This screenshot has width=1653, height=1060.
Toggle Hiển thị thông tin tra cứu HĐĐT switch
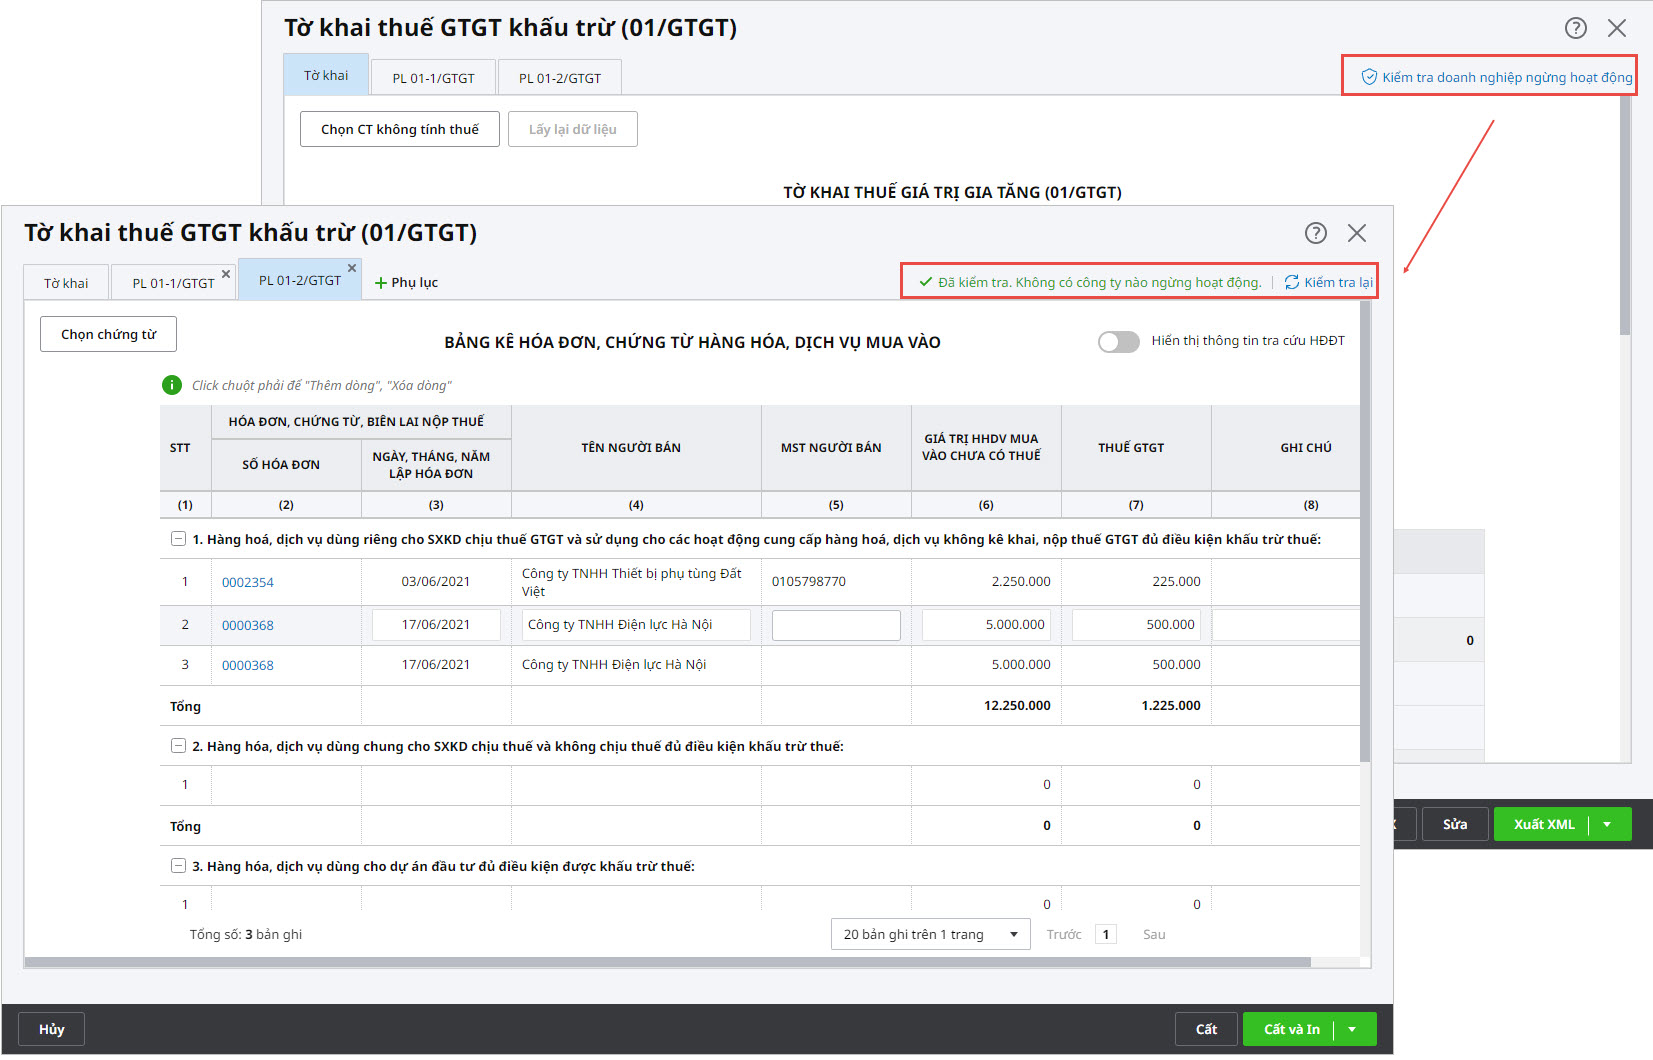pyautogui.click(x=1118, y=342)
